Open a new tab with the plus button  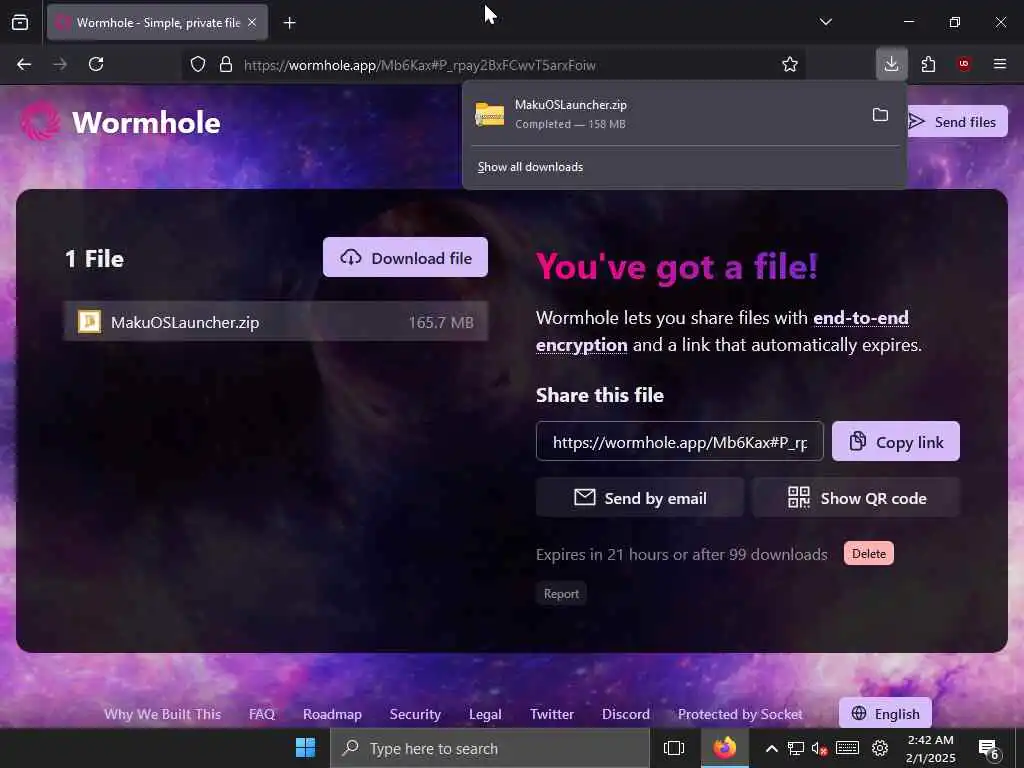point(290,23)
